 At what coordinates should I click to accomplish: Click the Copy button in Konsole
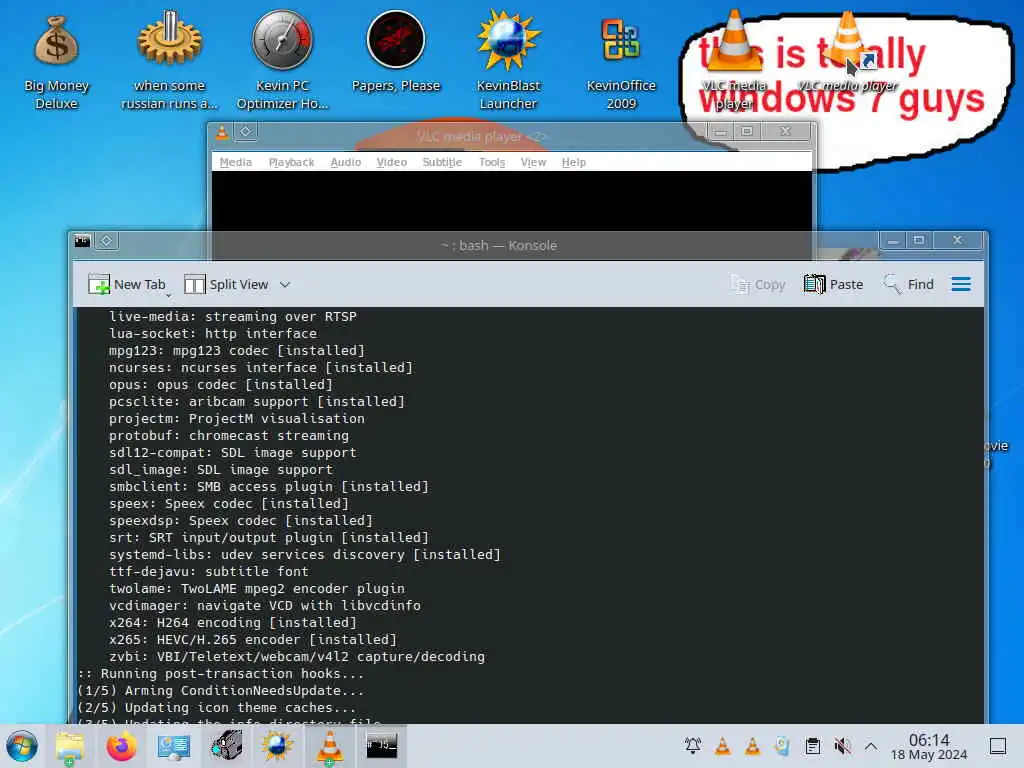(x=757, y=285)
